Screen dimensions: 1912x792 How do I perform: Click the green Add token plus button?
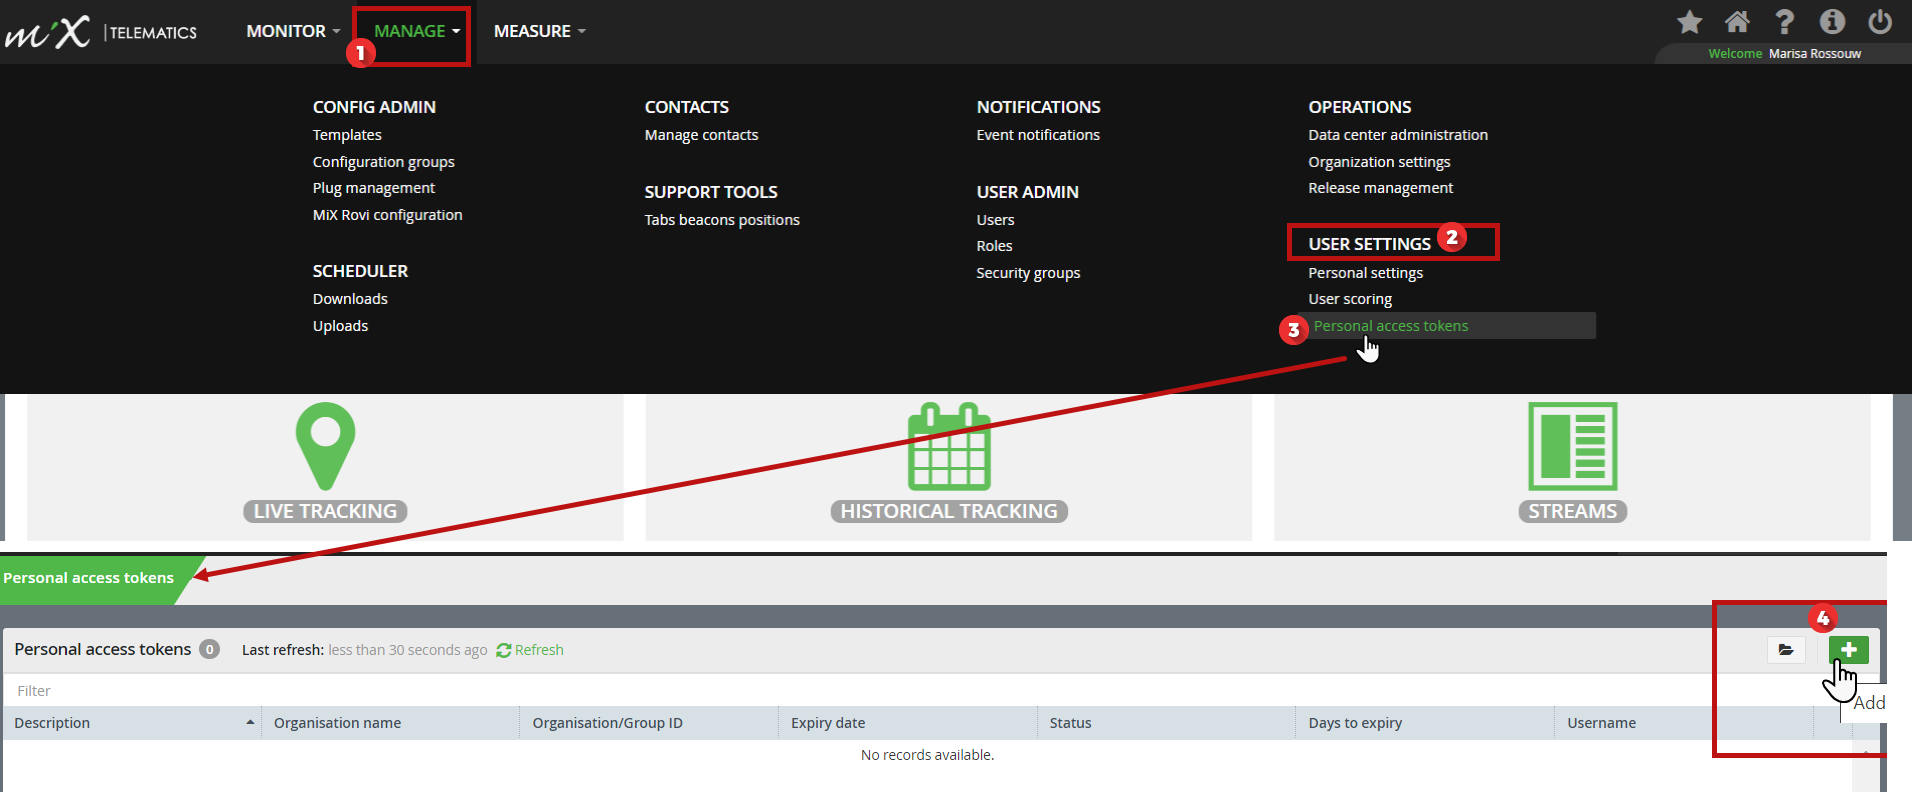(x=1848, y=650)
